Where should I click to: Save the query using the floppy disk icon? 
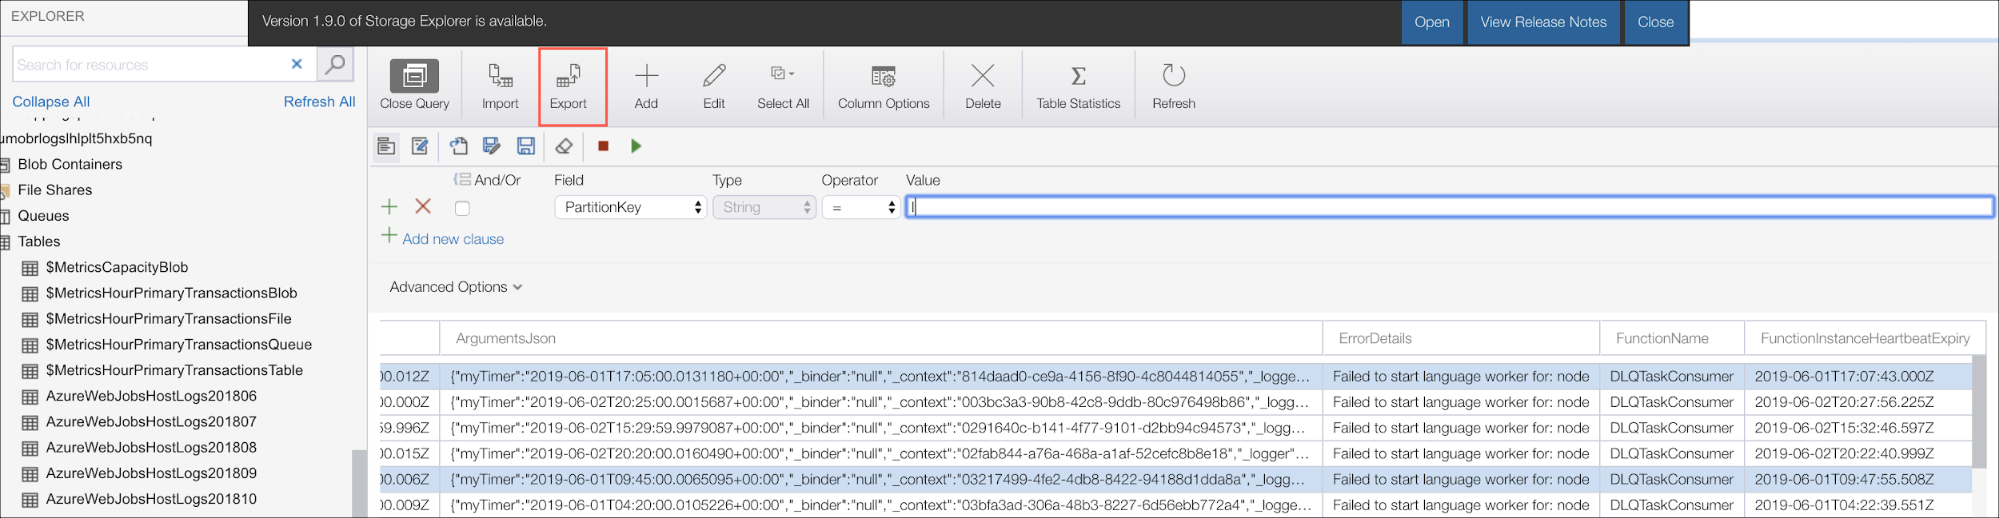[525, 146]
